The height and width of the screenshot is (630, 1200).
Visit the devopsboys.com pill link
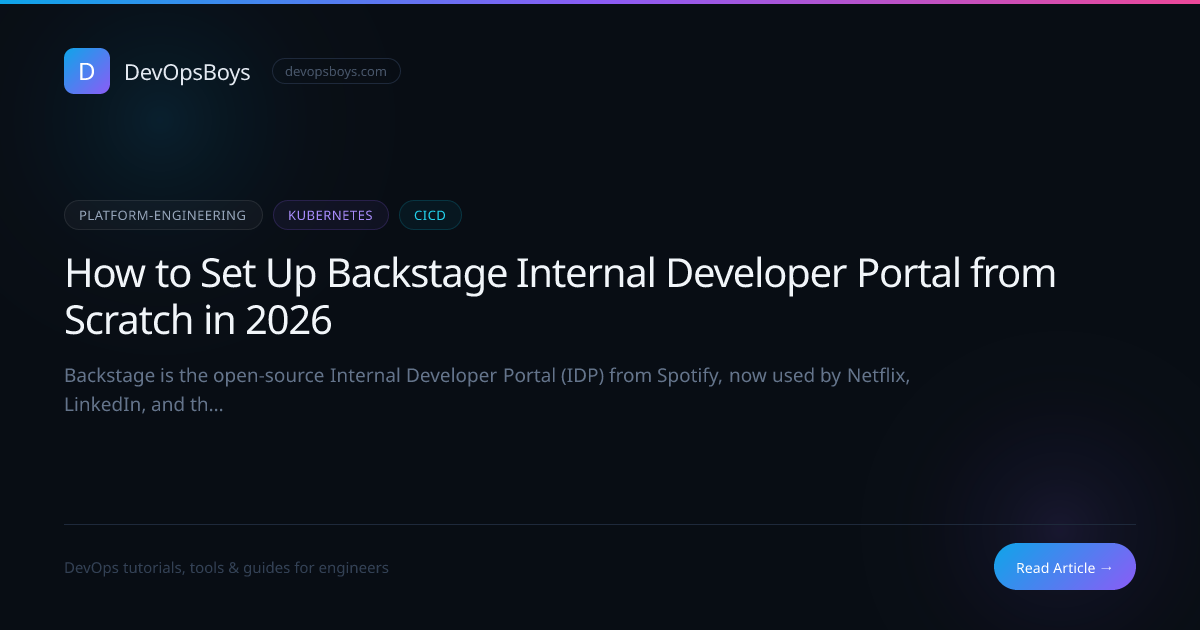[336, 71]
